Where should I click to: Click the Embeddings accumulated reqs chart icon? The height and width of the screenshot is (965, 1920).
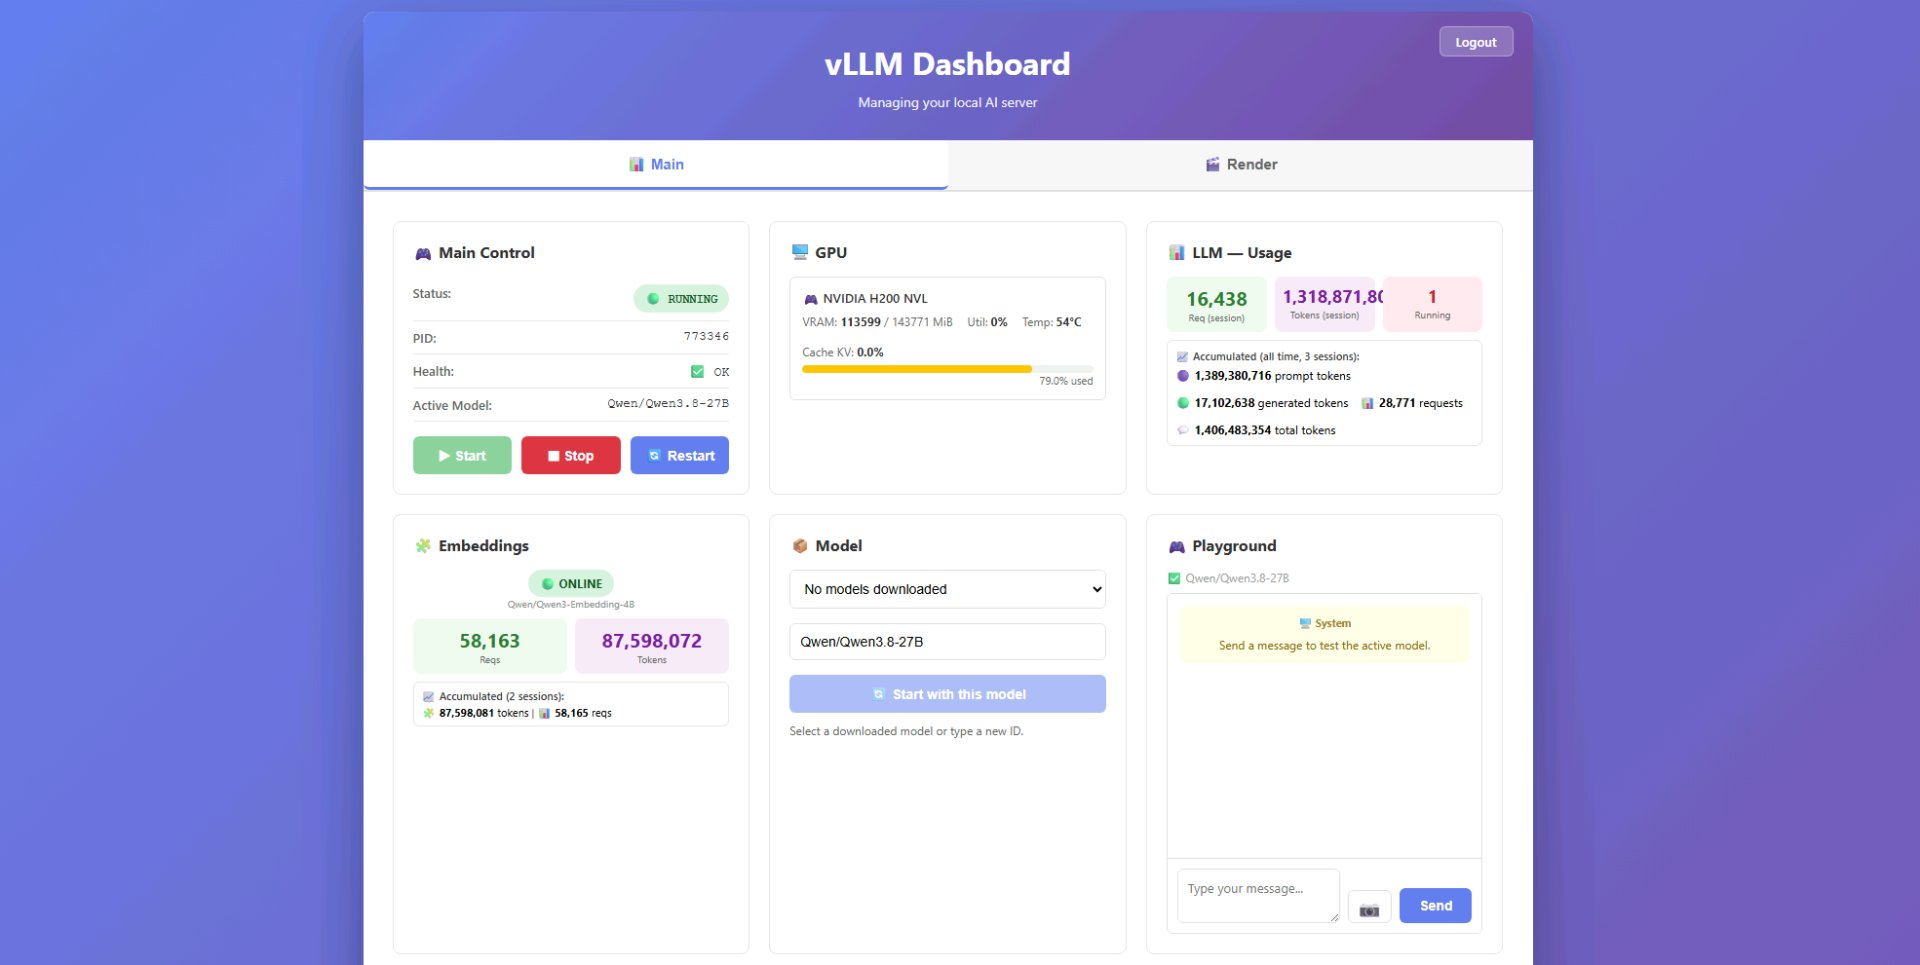545,713
